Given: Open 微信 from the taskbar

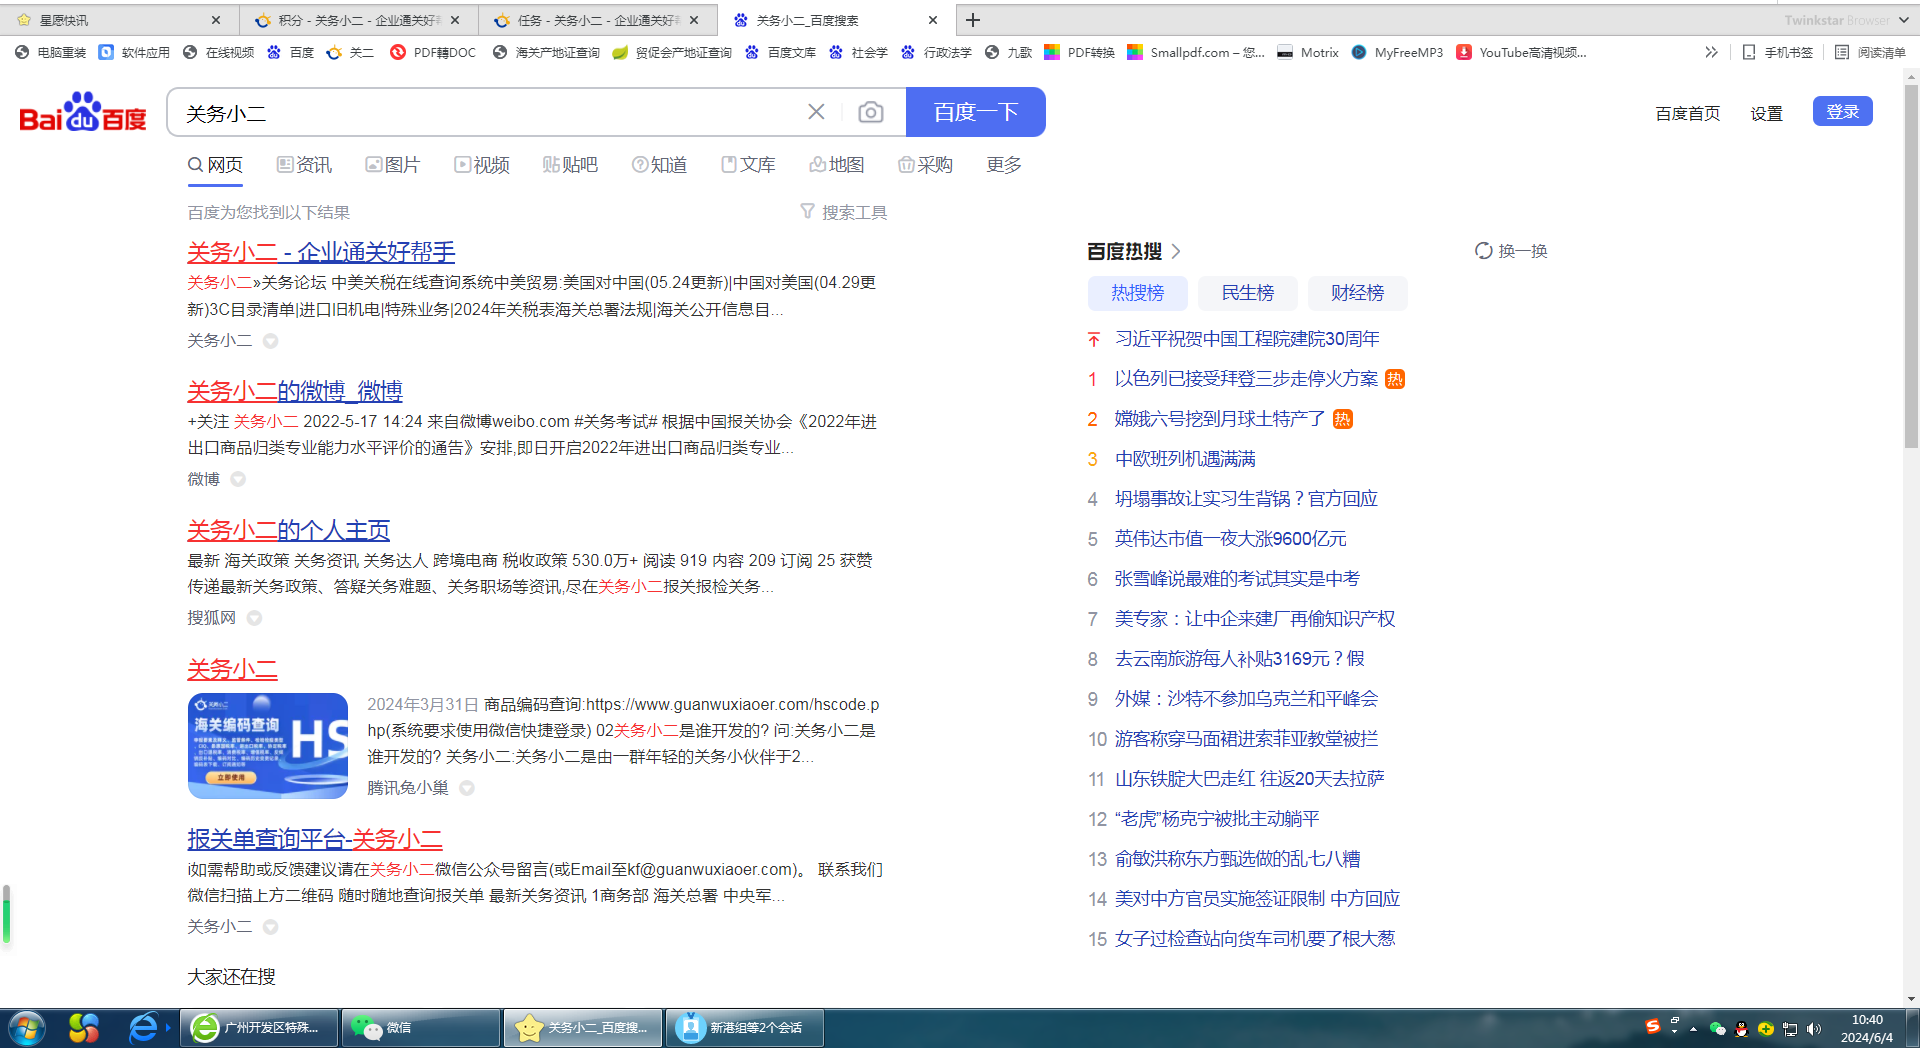Looking at the screenshot, I should pyautogui.click(x=421, y=1027).
